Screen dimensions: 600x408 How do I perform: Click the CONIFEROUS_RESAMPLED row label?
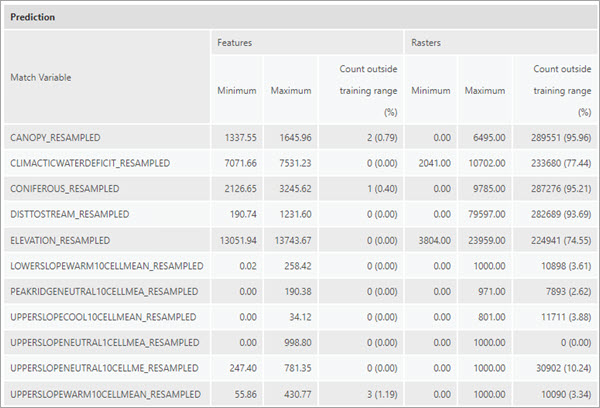point(64,188)
